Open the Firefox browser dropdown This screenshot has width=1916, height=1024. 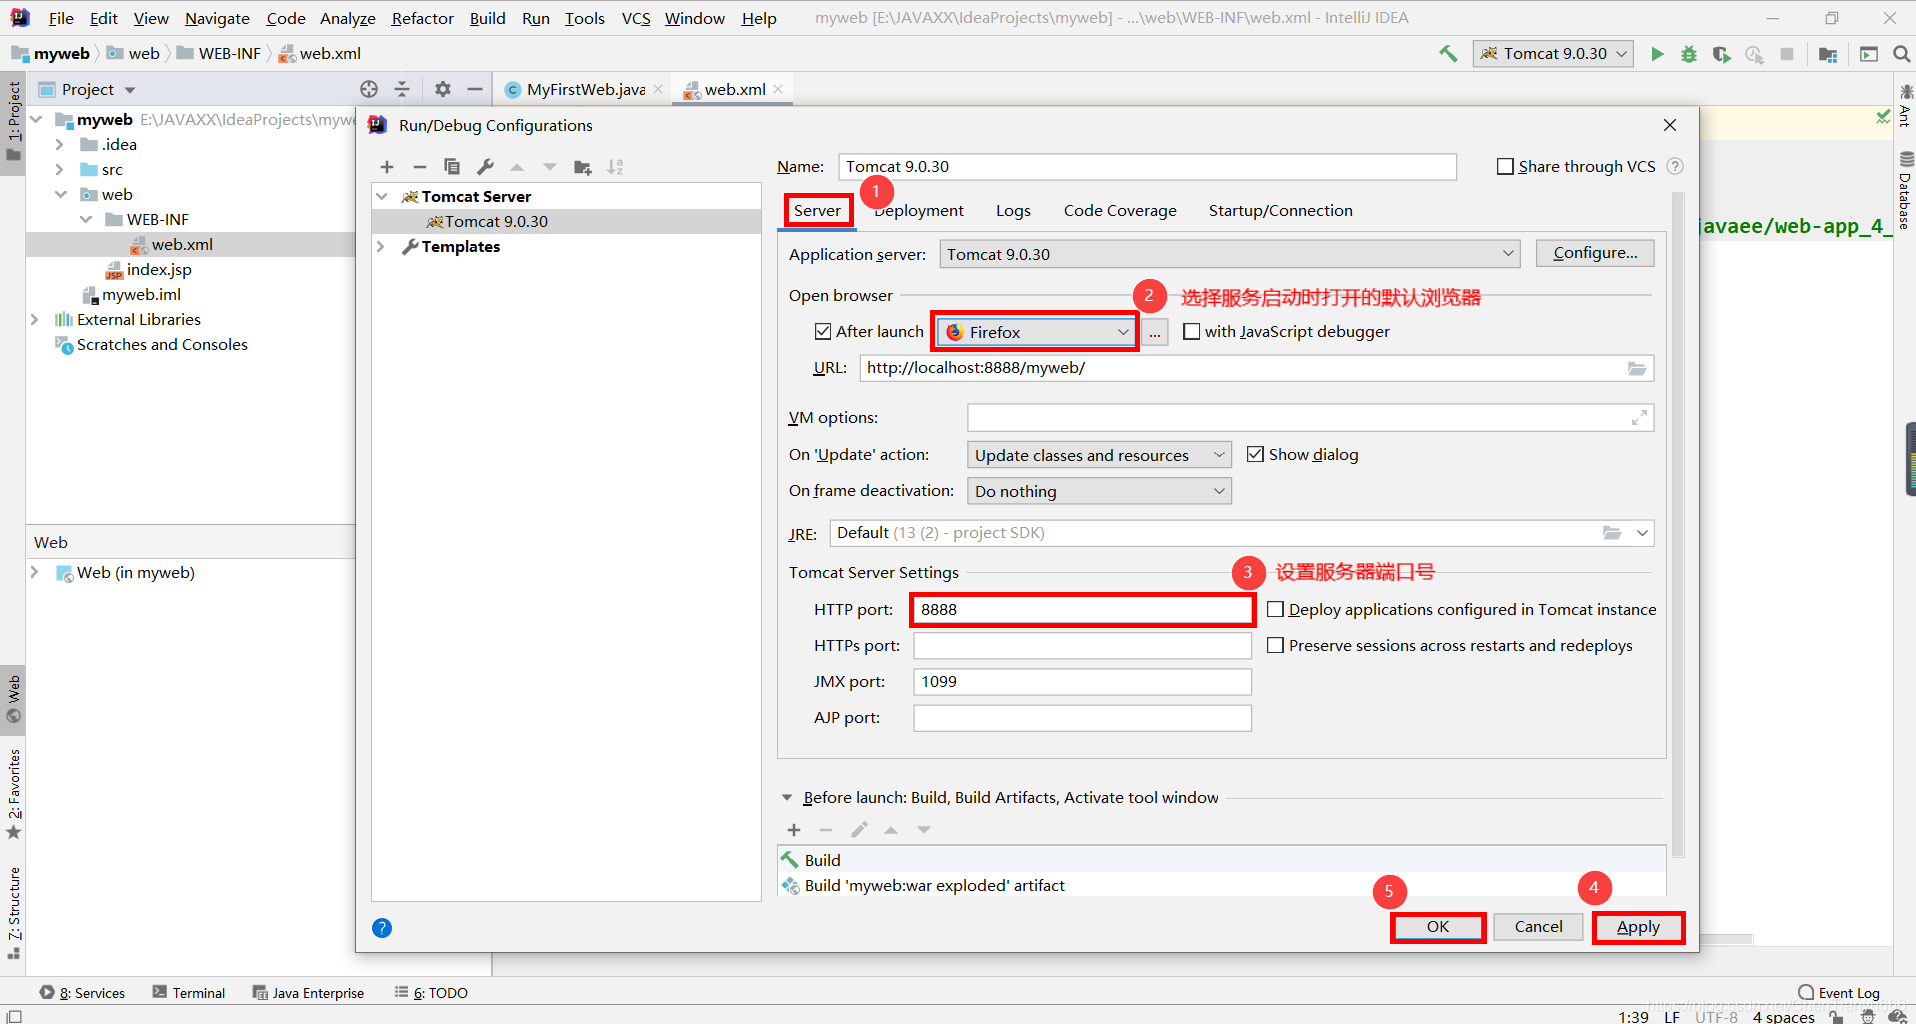[1036, 332]
